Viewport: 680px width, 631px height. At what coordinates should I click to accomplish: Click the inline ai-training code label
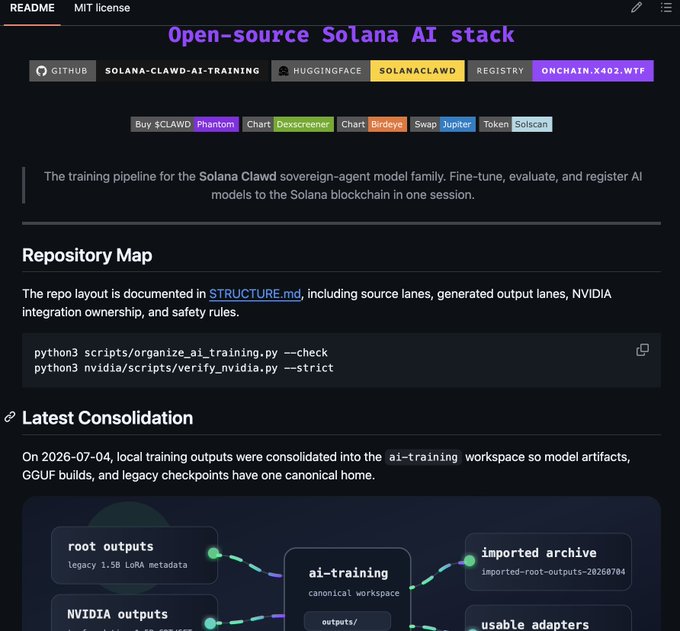(423, 457)
